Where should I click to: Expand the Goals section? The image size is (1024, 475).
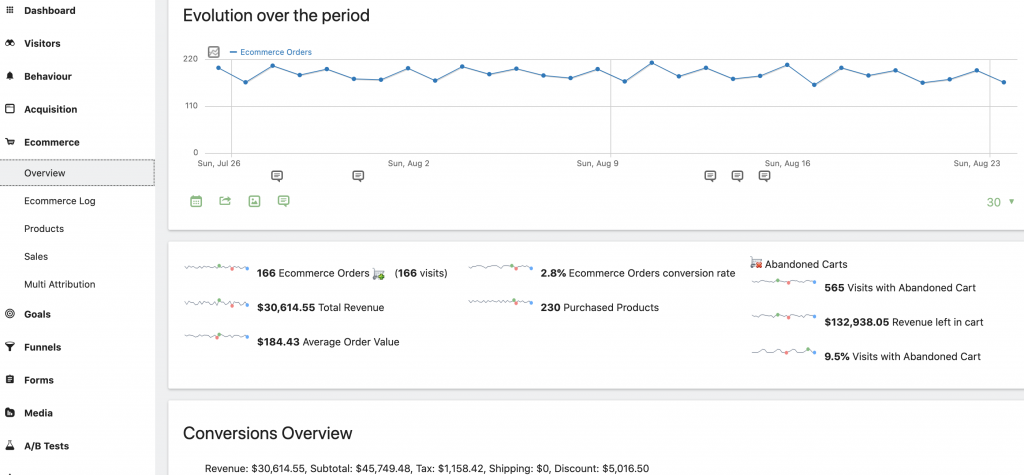click(x=37, y=314)
